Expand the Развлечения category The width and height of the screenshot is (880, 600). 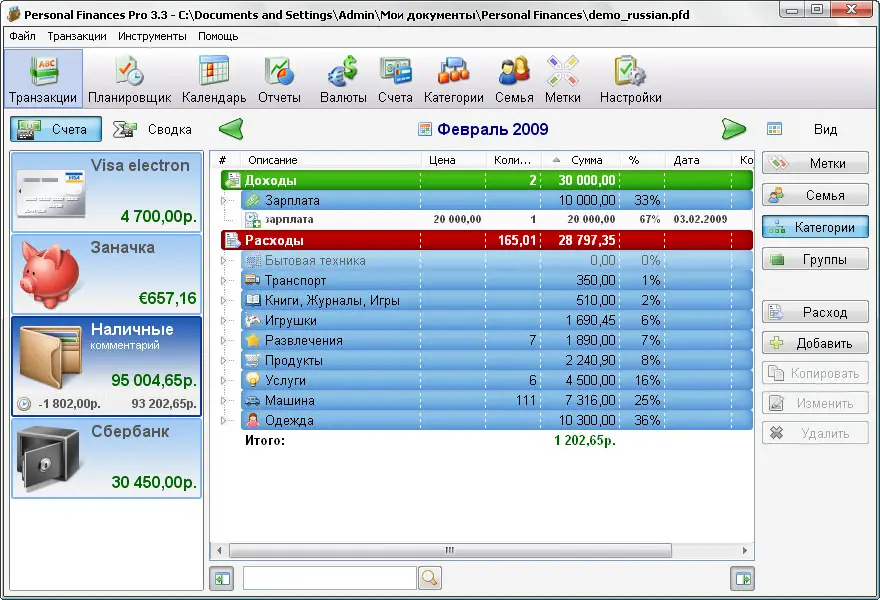(x=223, y=340)
